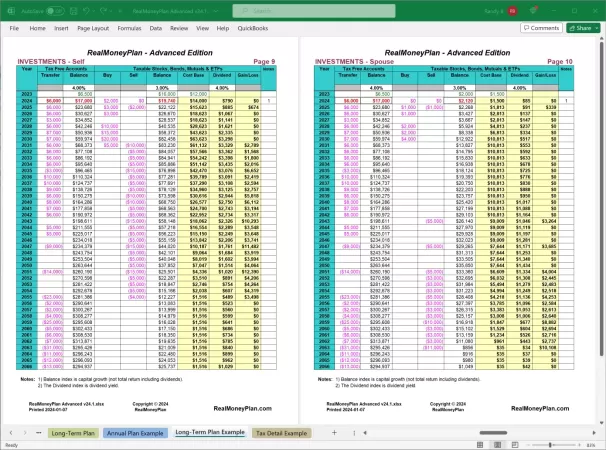Click the Comments button
606x450 pixels.
click(x=539, y=28)
